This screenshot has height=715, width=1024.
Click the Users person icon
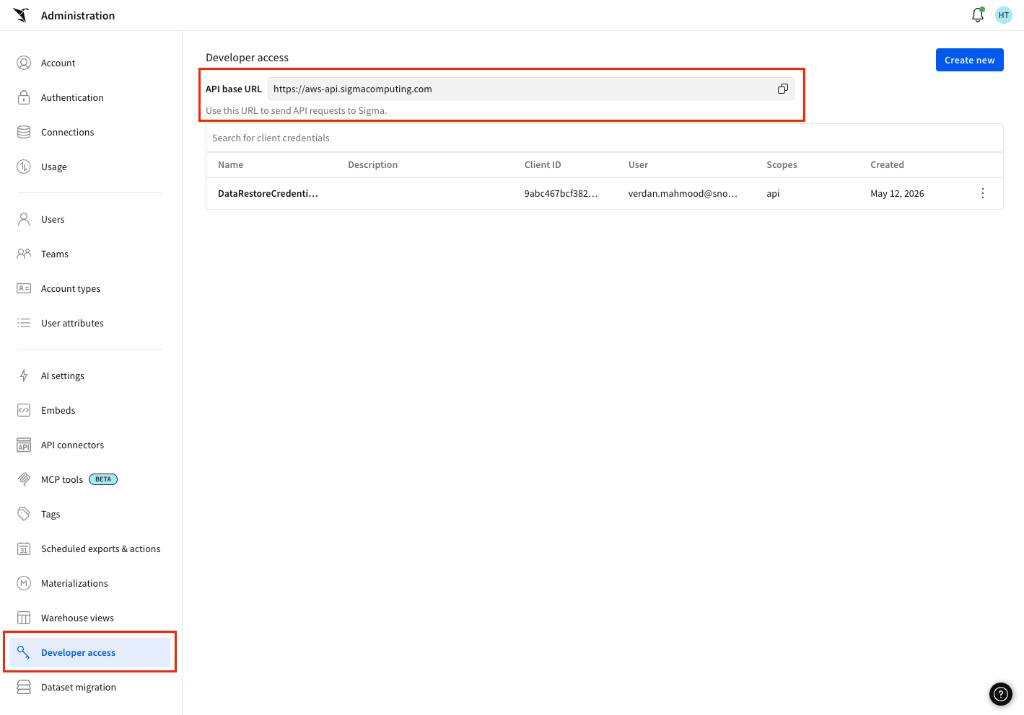click(24, 219)
